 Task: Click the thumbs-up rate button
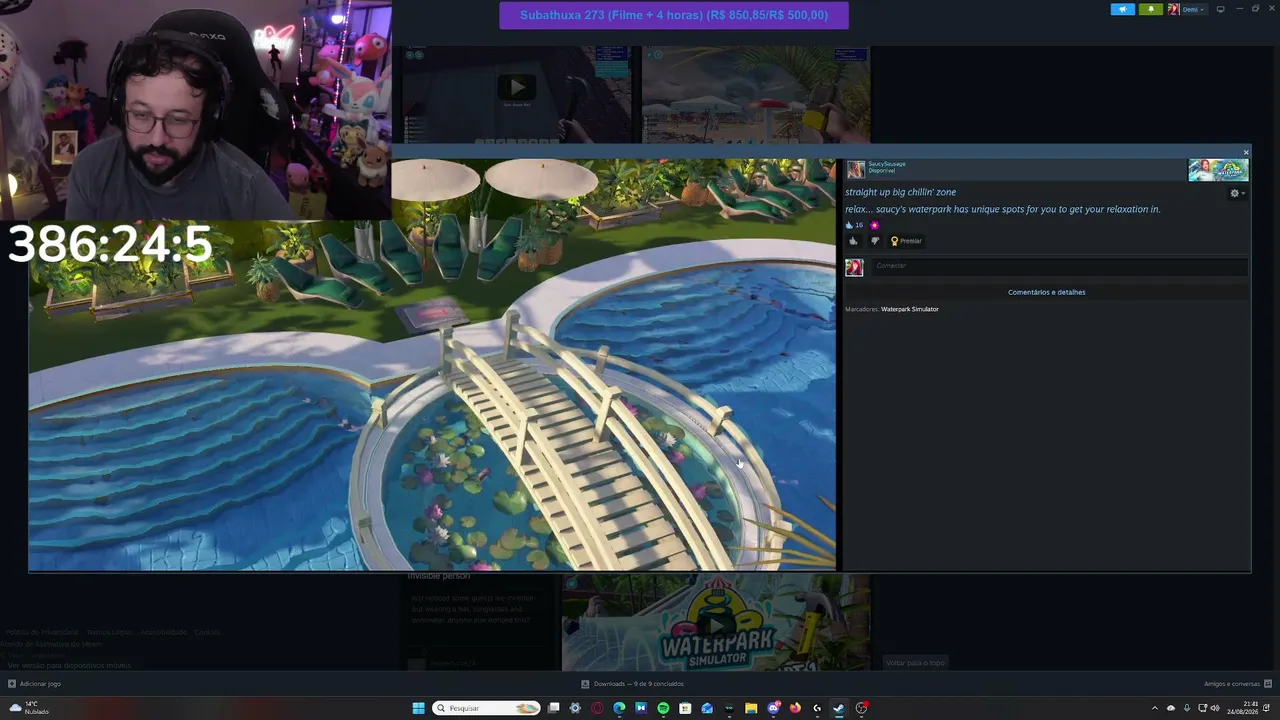tap(853, 241)
